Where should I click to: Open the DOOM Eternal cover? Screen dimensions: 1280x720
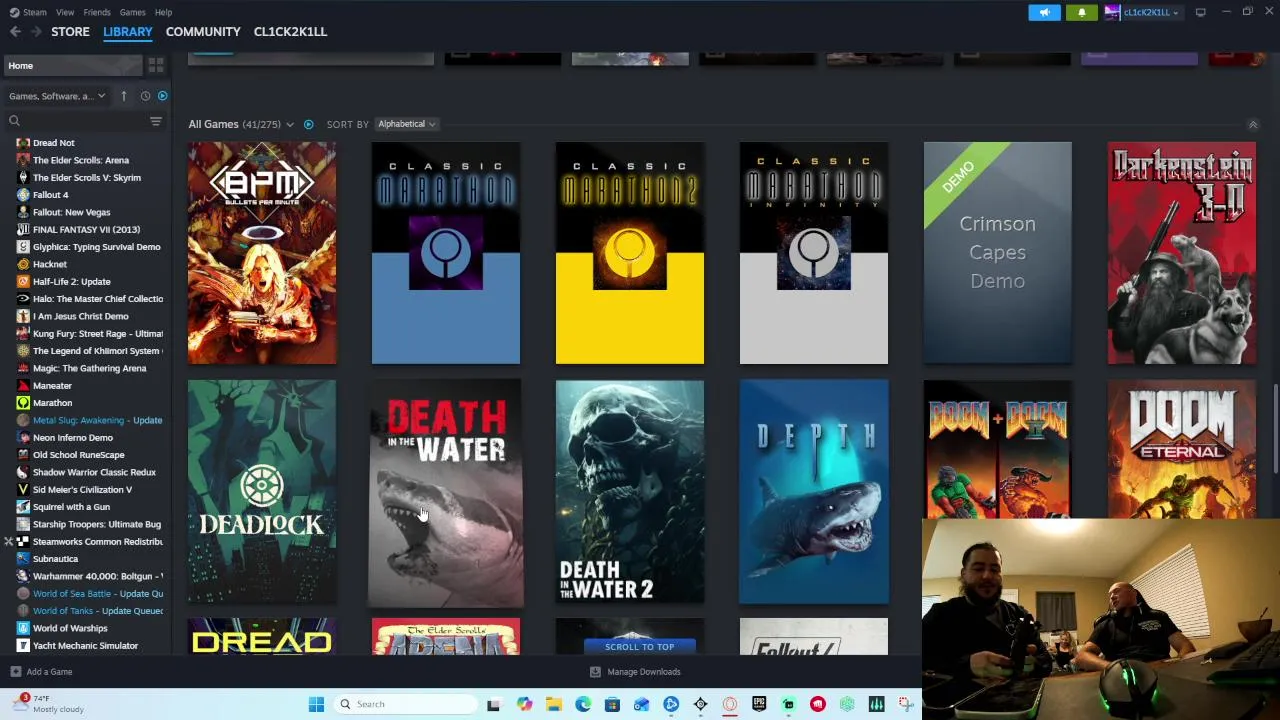point(1182,449)
